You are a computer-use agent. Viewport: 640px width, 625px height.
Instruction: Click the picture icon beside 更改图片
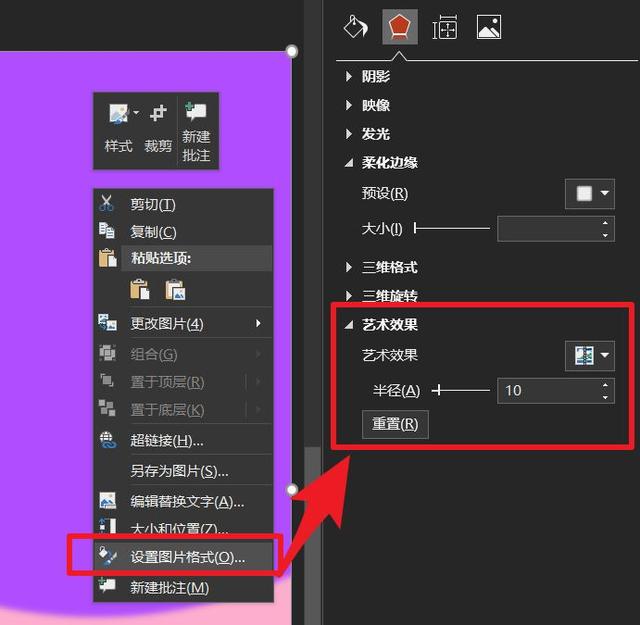pyautogui.click(x=107, y=323)
